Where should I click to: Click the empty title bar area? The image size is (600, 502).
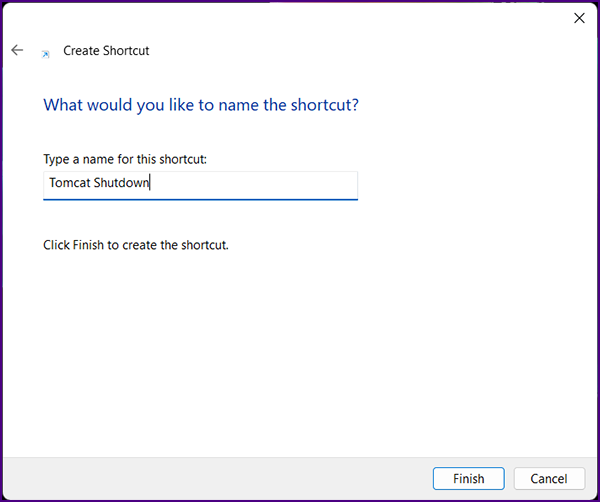click(300, 18)
